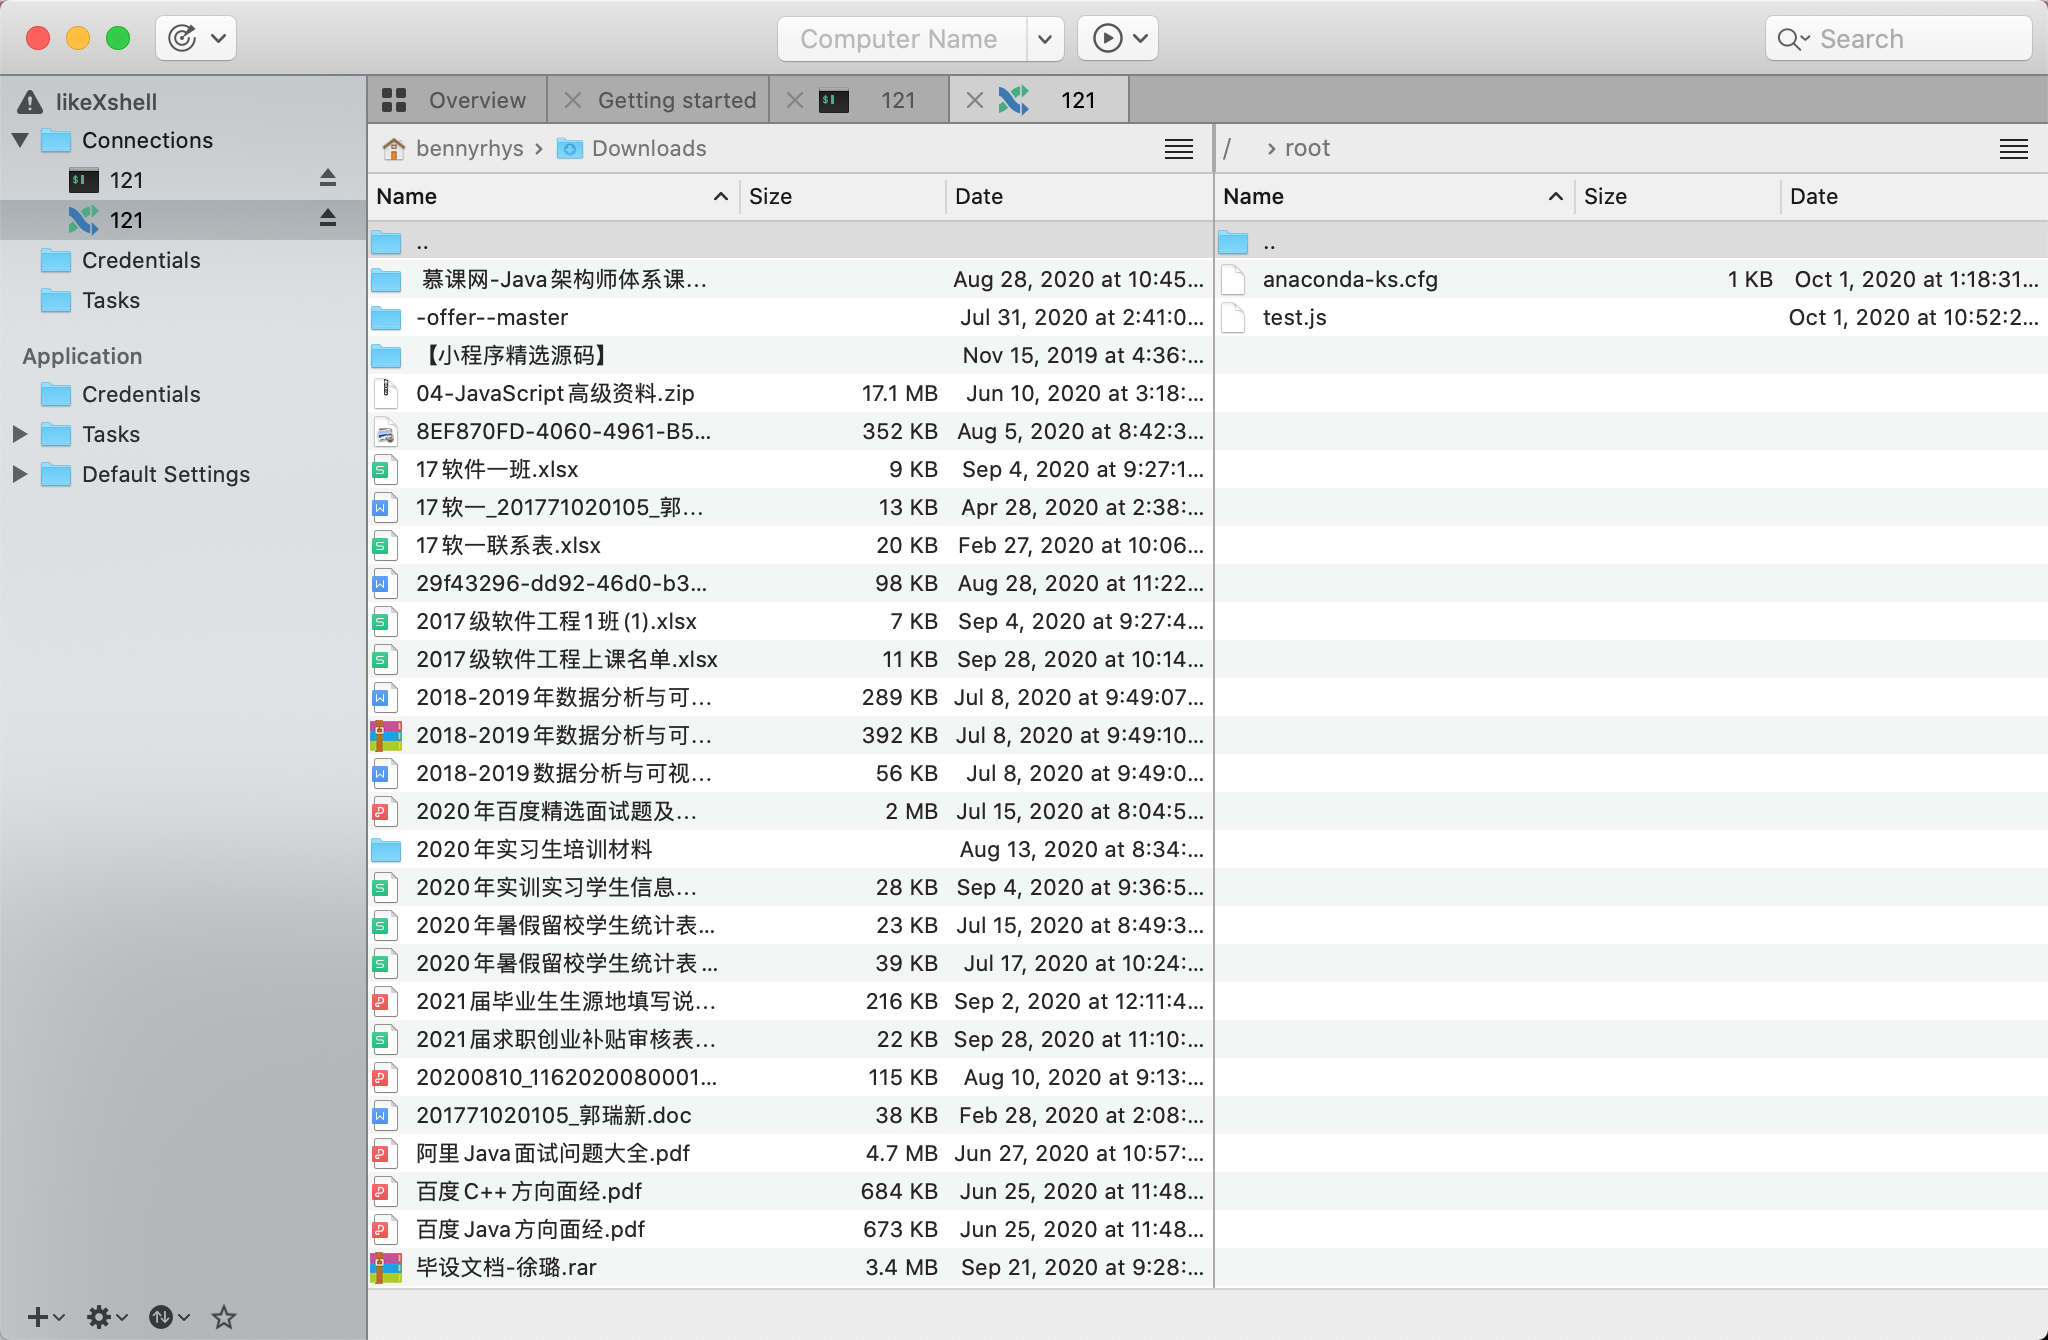Select the 121 file transfer connection in sidebar
The image size is (2048, 1340).
pos(184,220)
